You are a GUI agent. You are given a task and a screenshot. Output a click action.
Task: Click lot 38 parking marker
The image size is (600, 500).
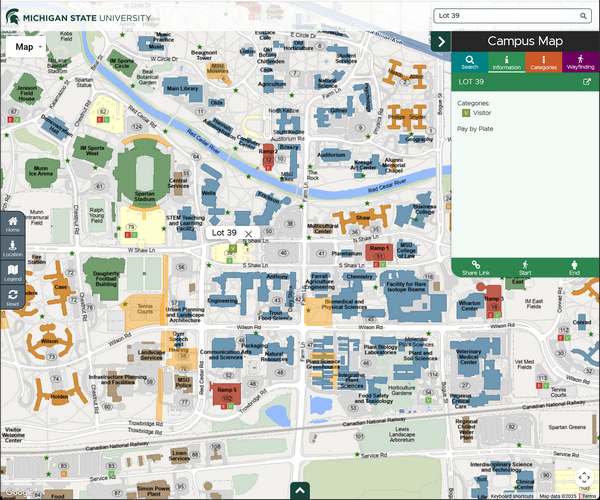pos(290,224)
